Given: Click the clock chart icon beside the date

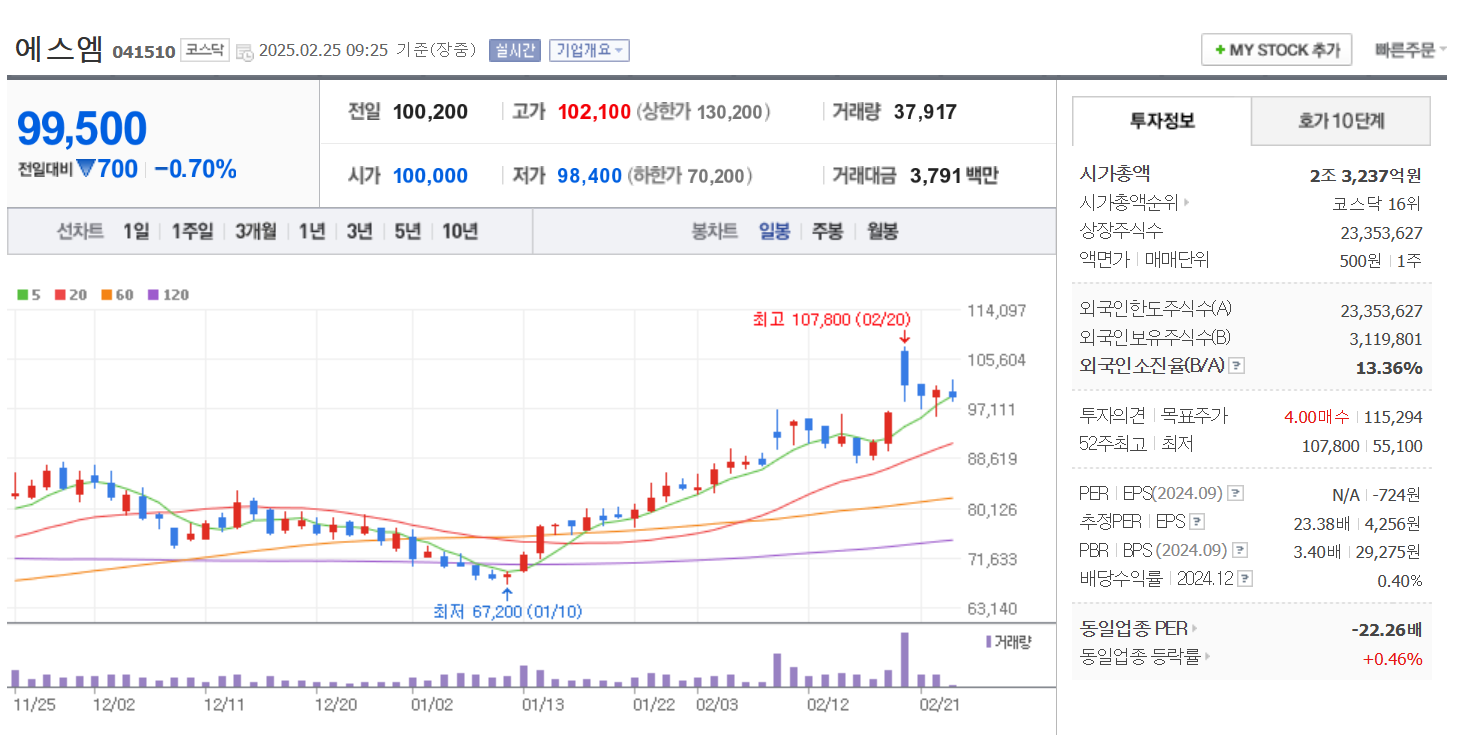Looking at the screenshot, I should pos(243,50).
